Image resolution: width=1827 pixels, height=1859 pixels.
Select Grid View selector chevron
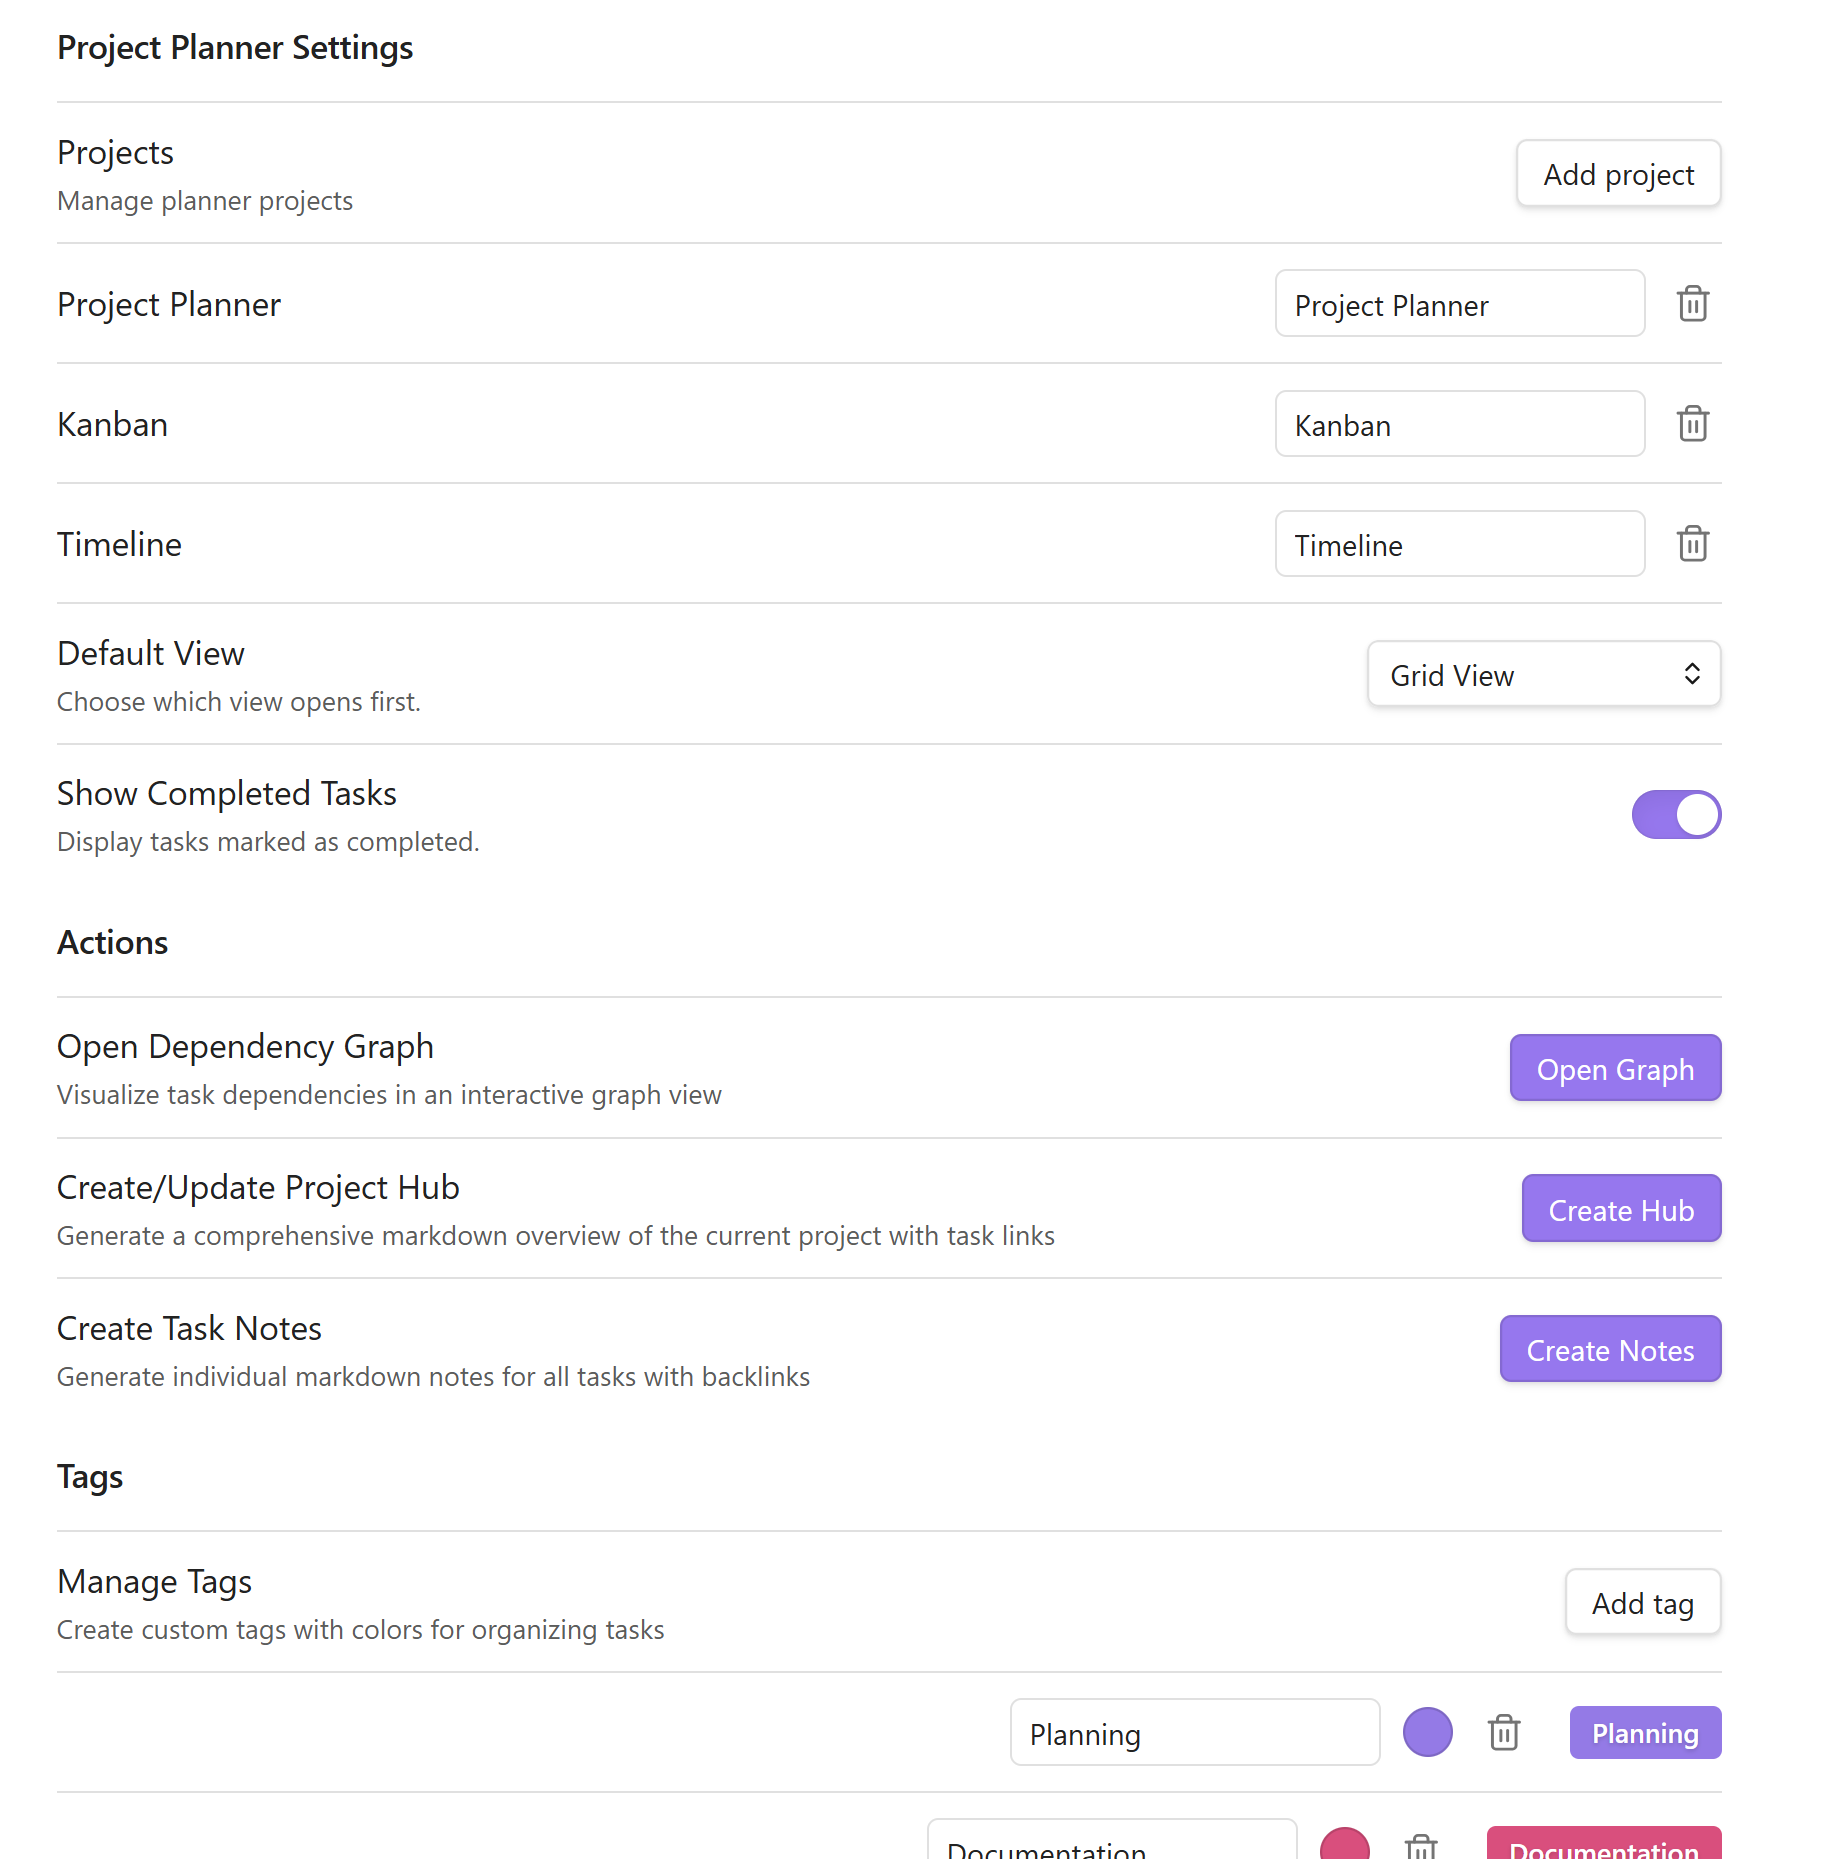pyautogui.click(x=1692, y=674)
